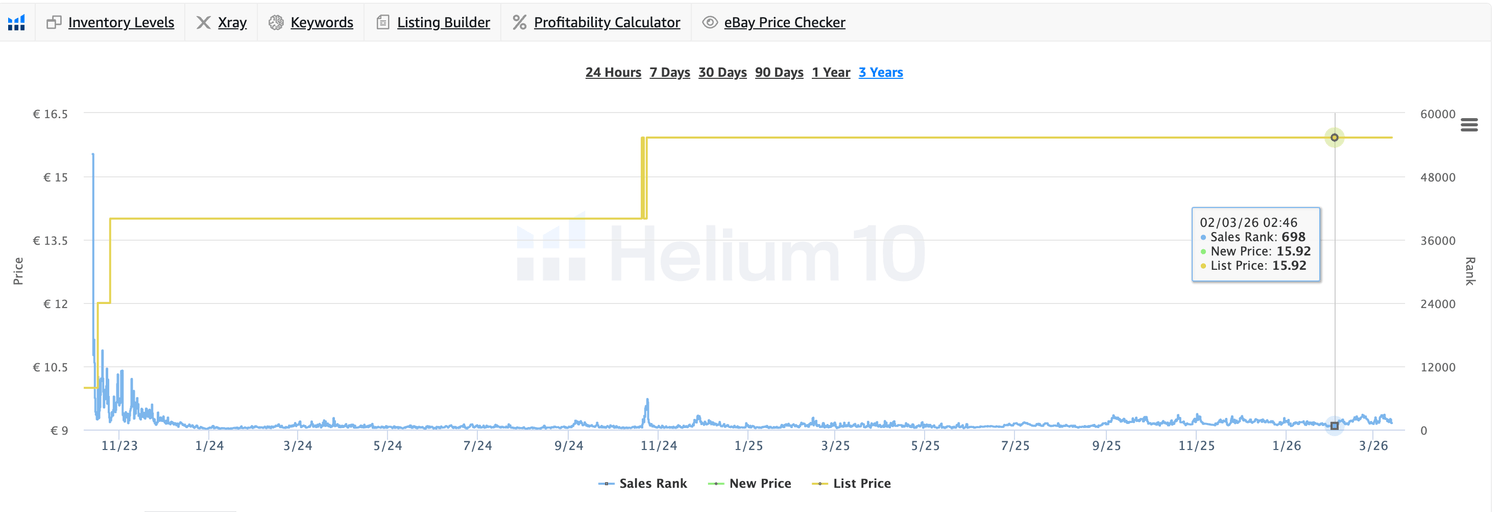
Task: Select the 7 Days time range
Action: [x=670, y=72]
